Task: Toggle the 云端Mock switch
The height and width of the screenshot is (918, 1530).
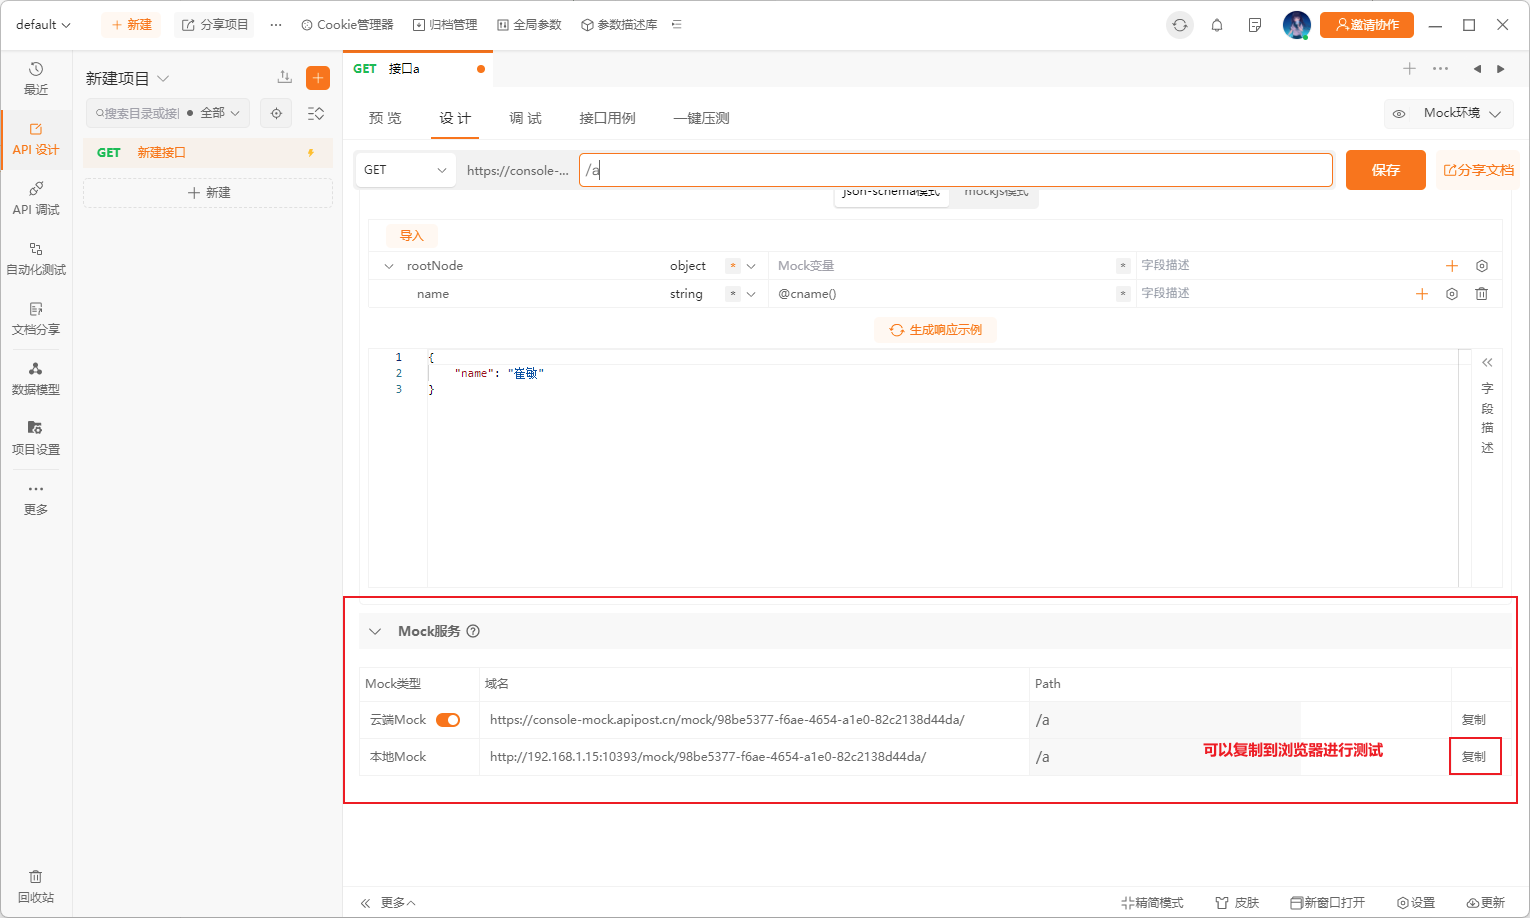Action: [448, 720]
